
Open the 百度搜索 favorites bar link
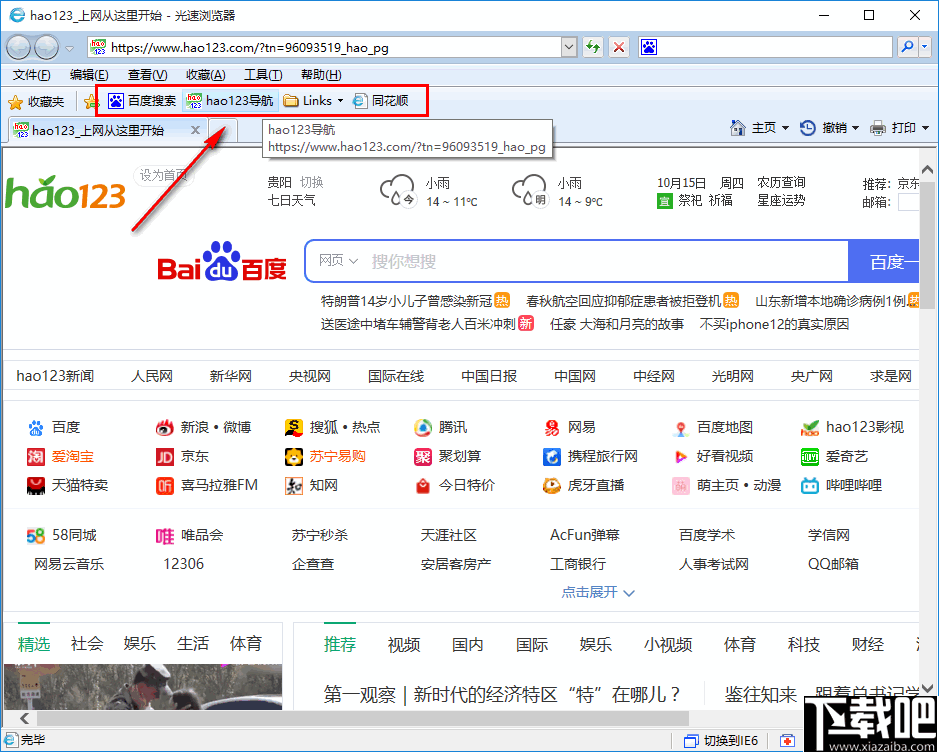(x=143, y=101)
